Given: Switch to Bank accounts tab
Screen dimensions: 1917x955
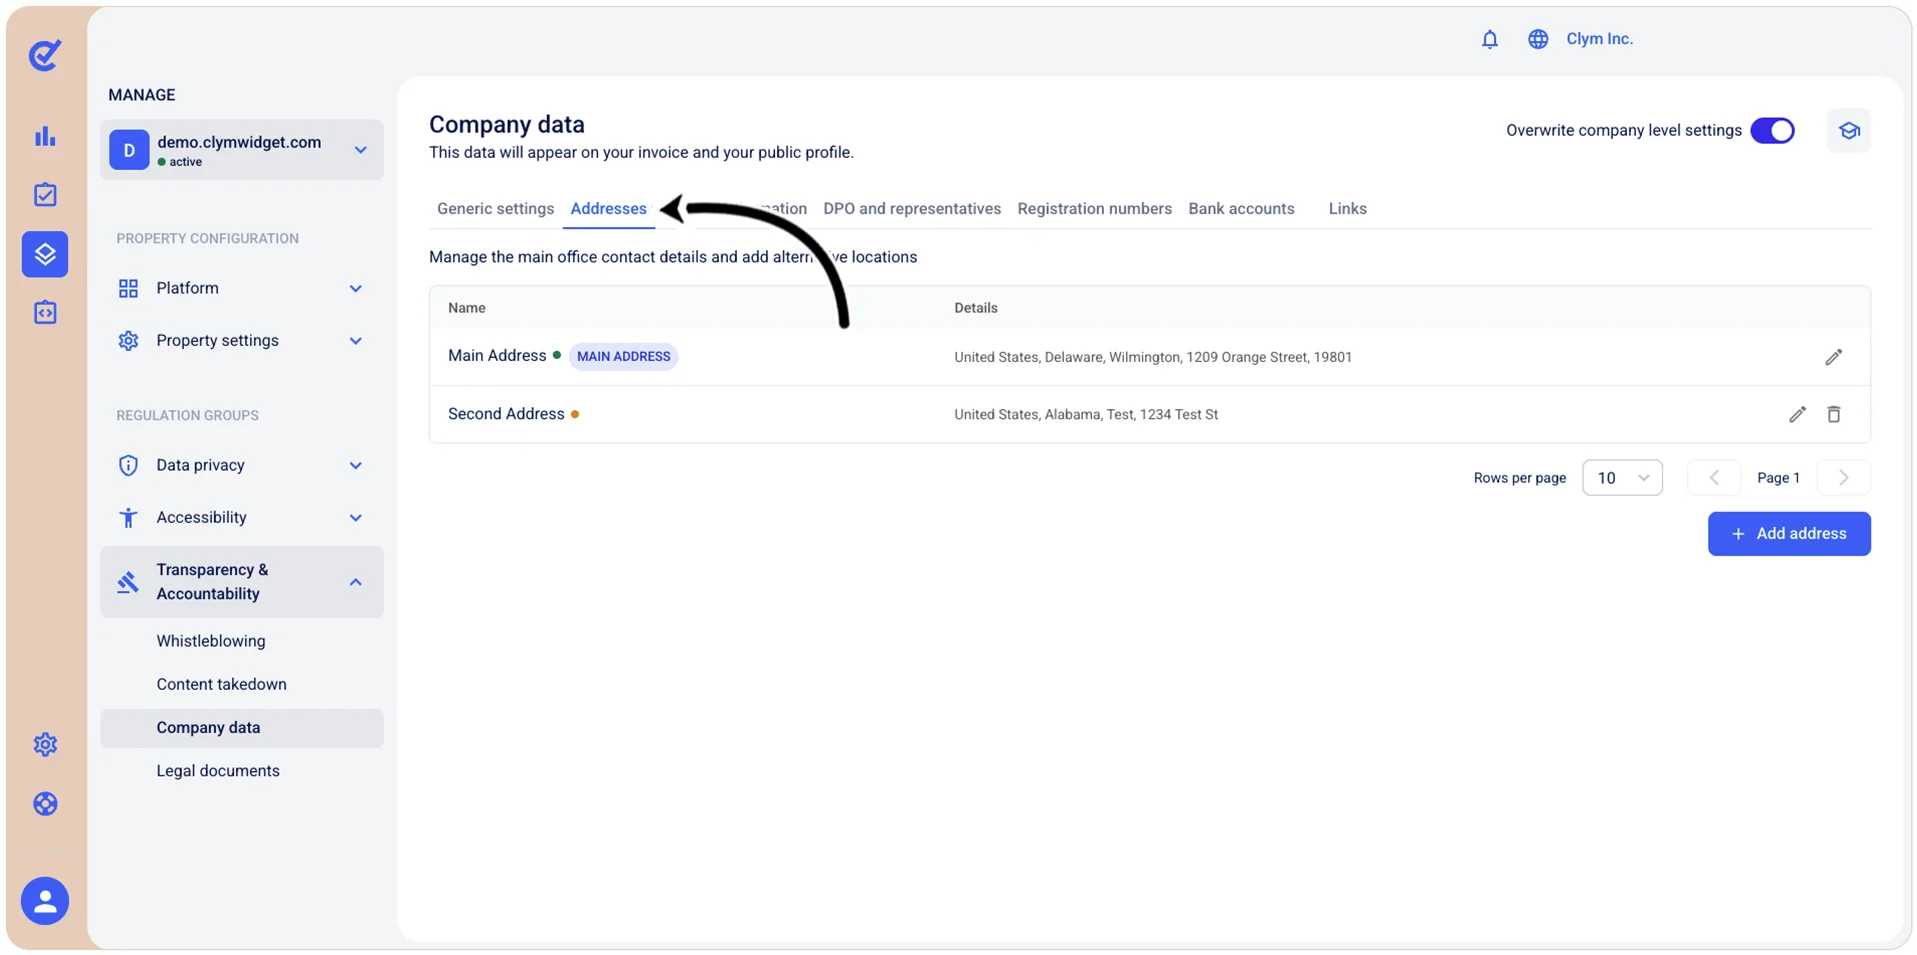Looking at the screenshot, I should 1241,209.
